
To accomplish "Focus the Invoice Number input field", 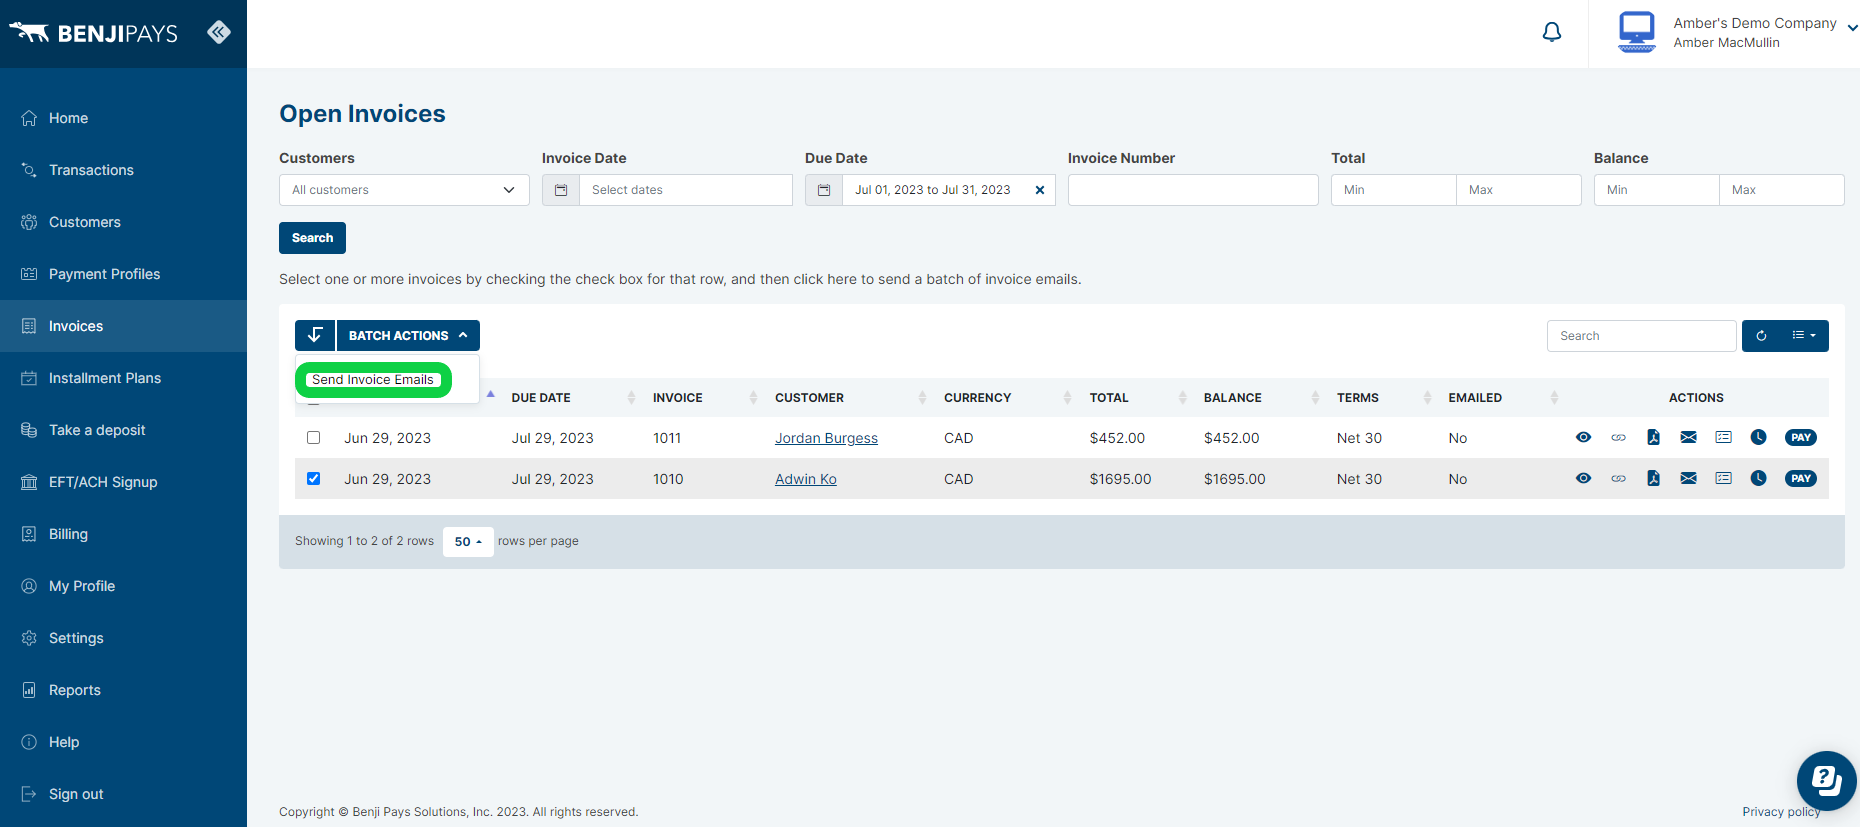I will [1193, 190].
